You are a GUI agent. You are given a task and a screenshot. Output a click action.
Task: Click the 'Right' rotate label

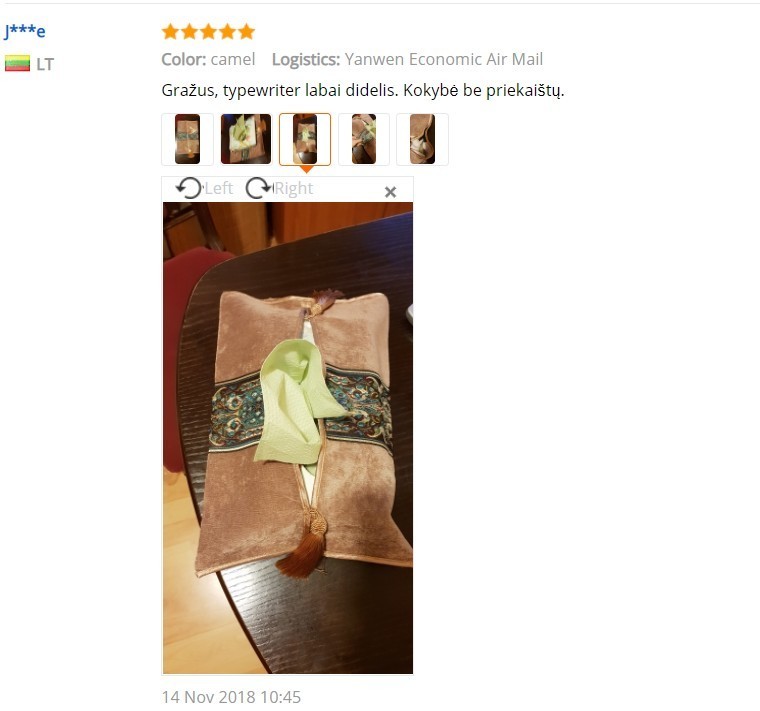[294, 188]
